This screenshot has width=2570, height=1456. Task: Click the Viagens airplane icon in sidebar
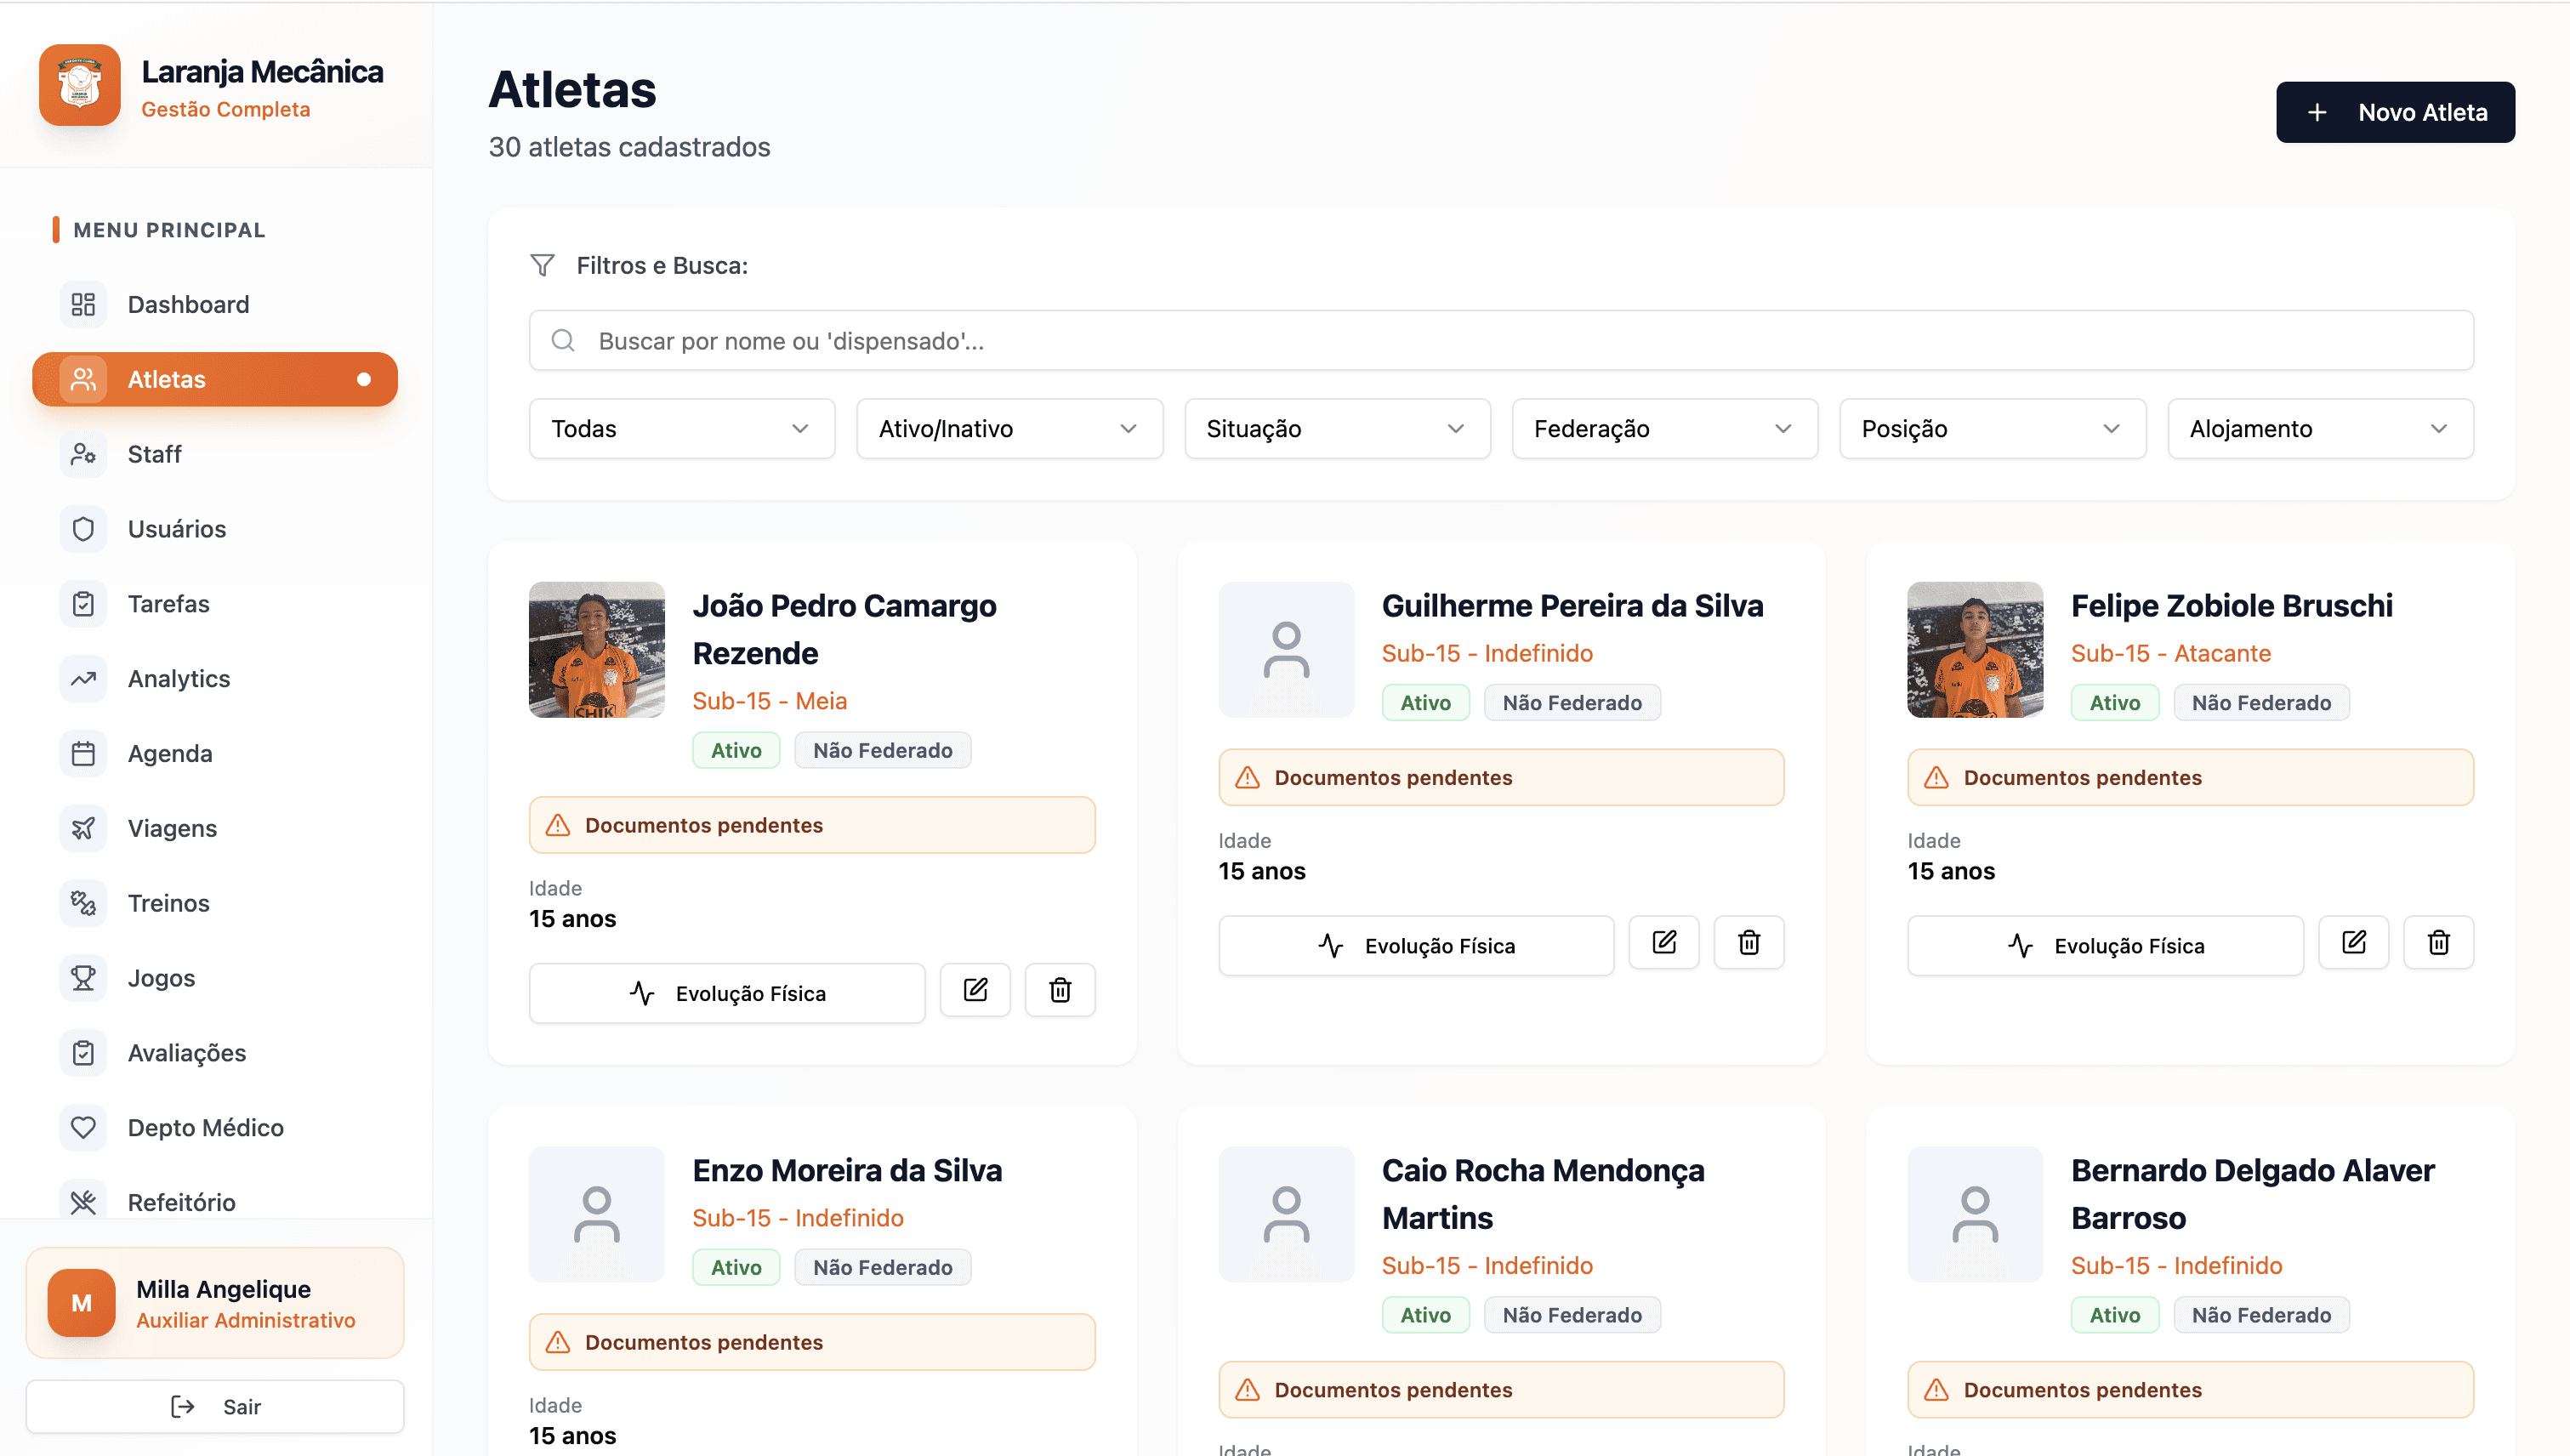pyautogui.click(x=83, y=828)
